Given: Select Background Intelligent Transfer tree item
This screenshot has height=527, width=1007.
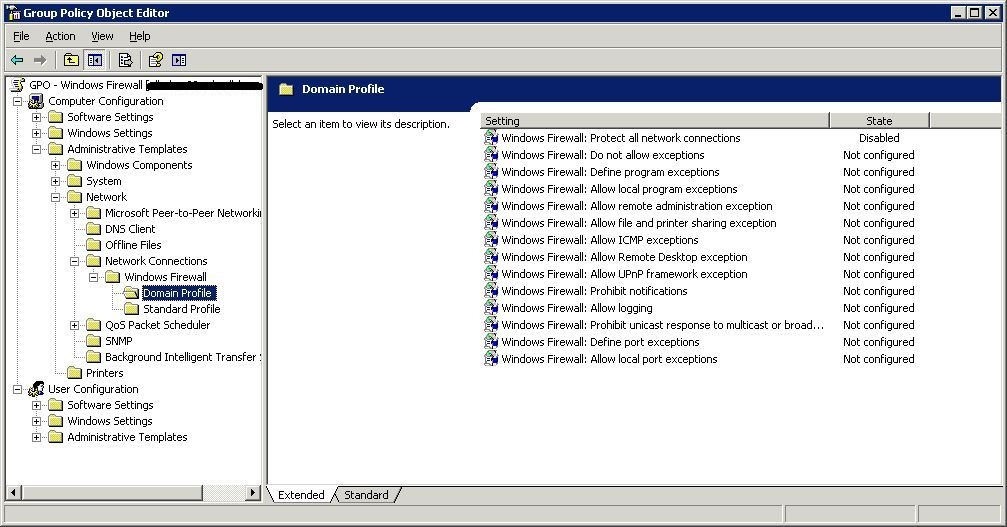Looking at the screenshot, I should [183, 357].
